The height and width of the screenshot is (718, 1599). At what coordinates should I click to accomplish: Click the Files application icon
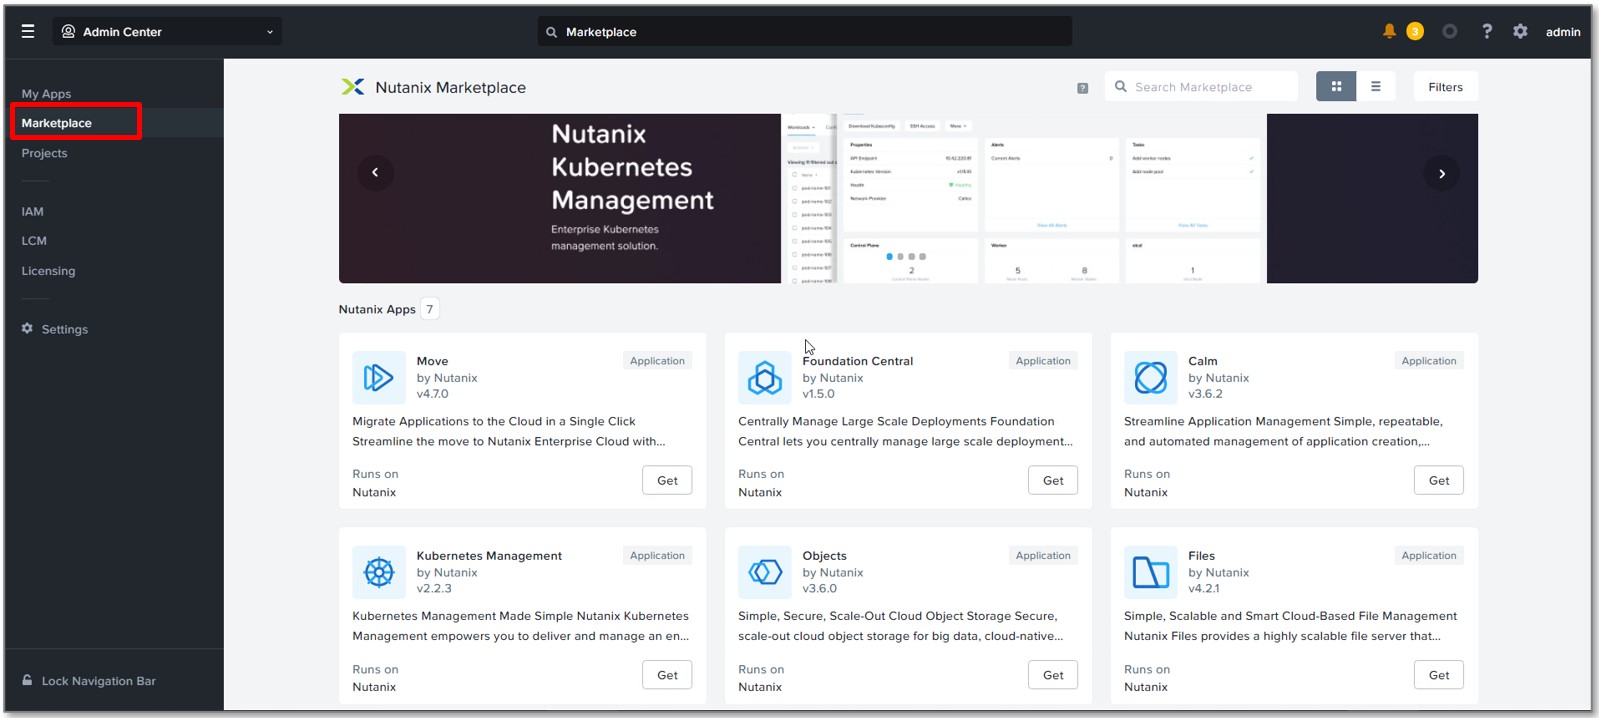tap(1150, 572)
